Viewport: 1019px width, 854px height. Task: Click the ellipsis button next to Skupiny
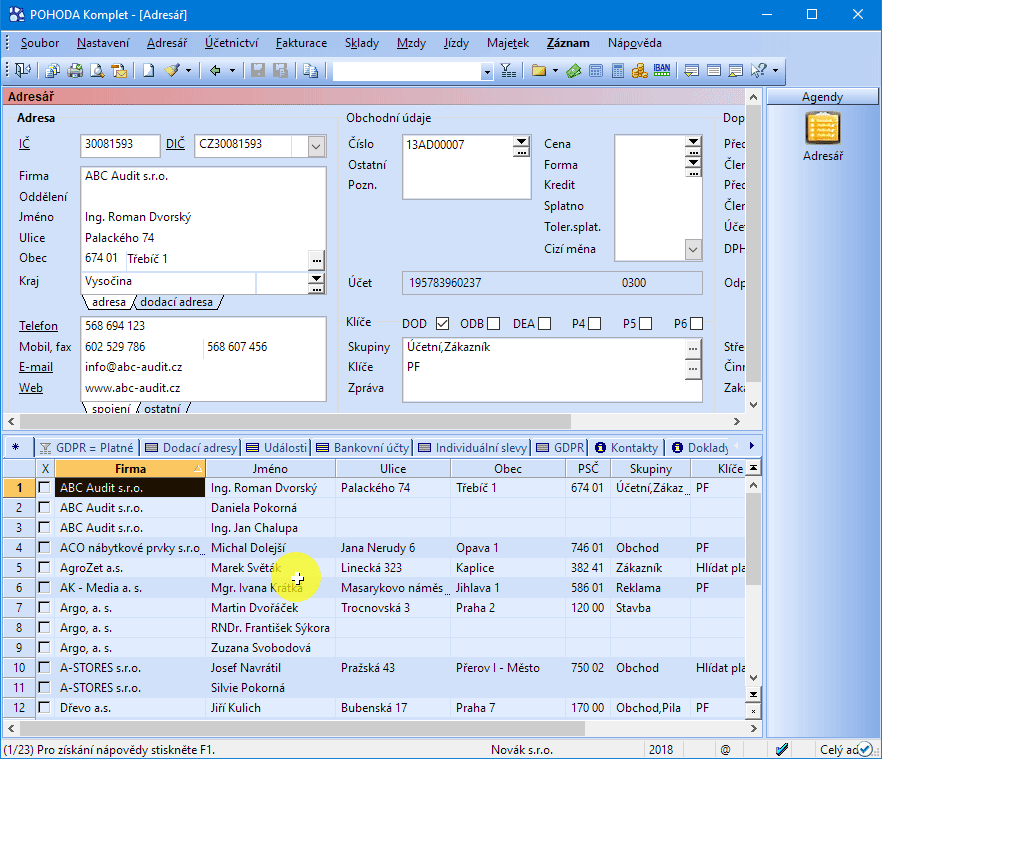(693, 348)
